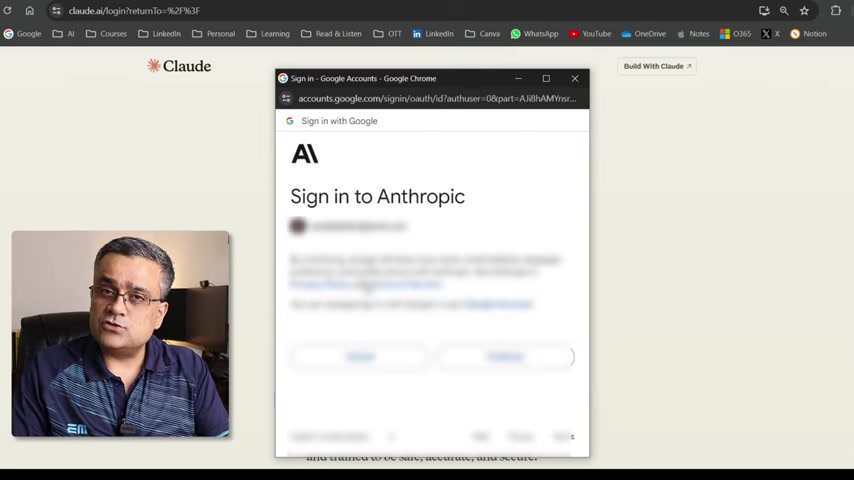Open the Personal bookmarks folder
The image size is (854, 480).
coord(214,34)
